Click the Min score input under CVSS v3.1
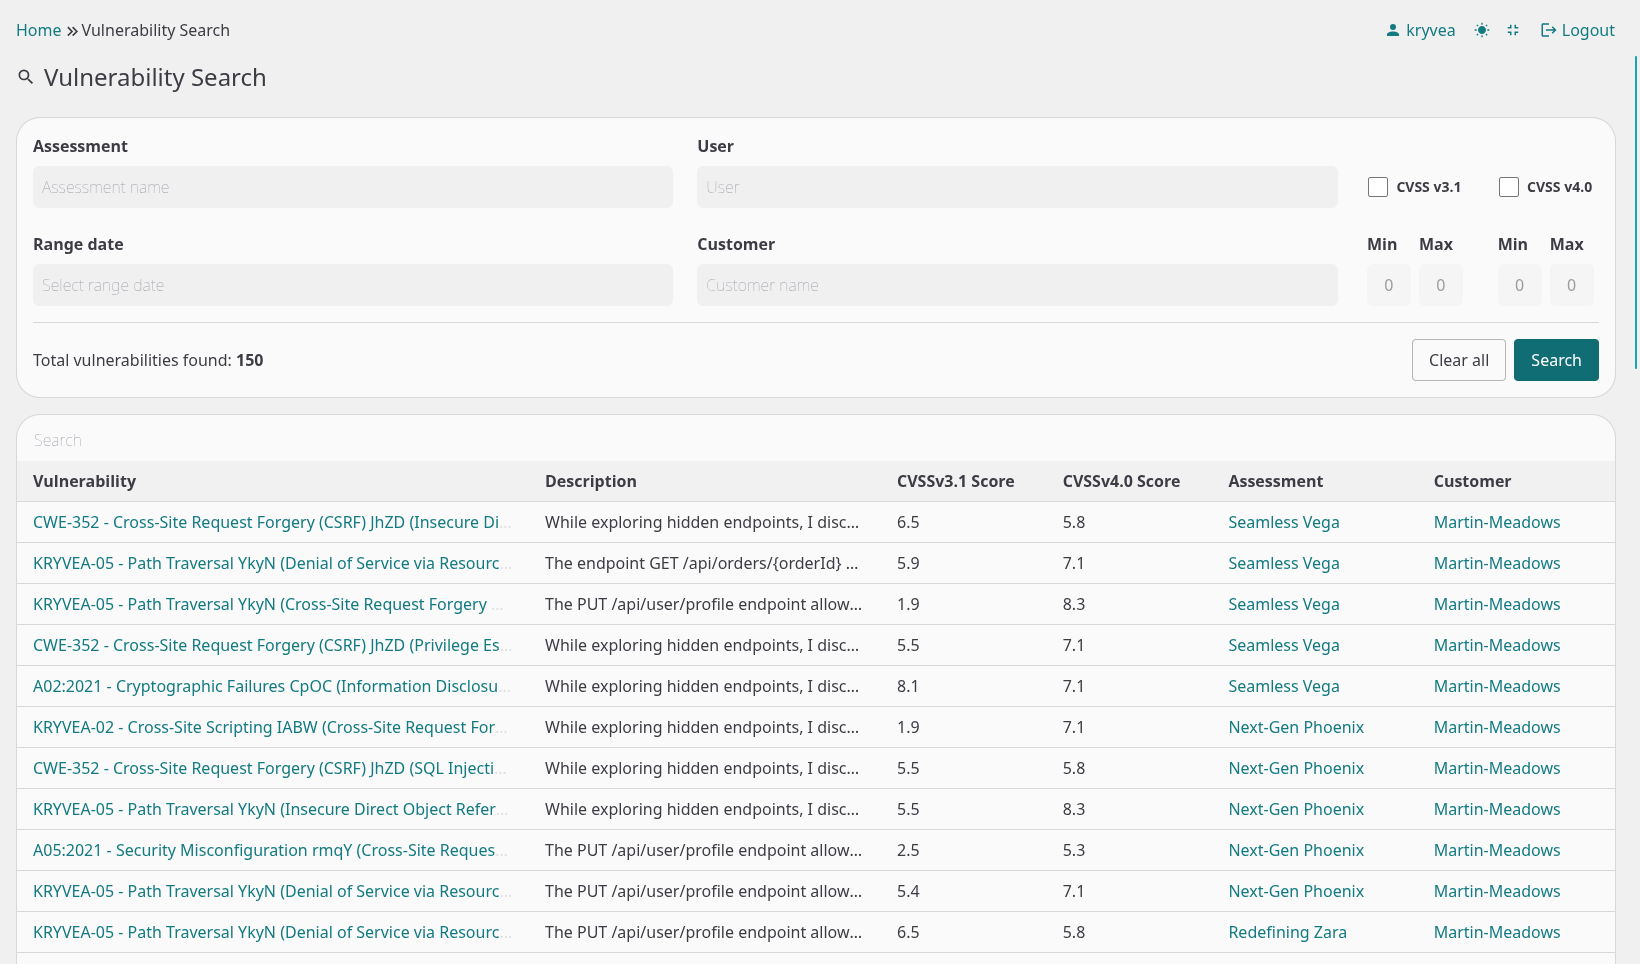 pos(1388,285)
